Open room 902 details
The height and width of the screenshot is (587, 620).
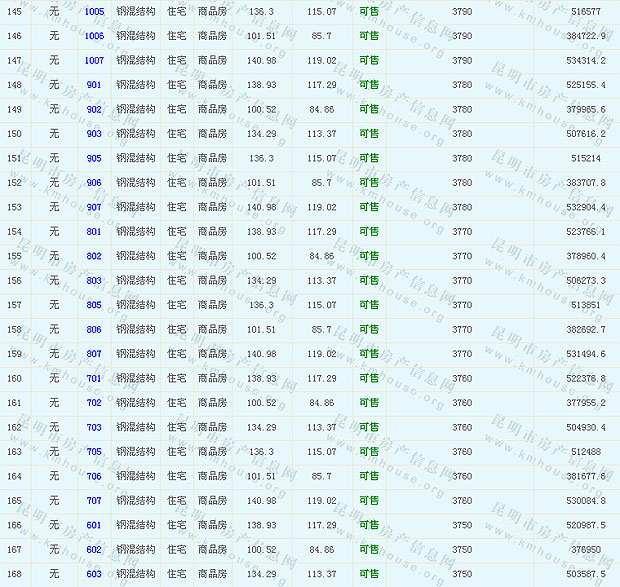94,109
